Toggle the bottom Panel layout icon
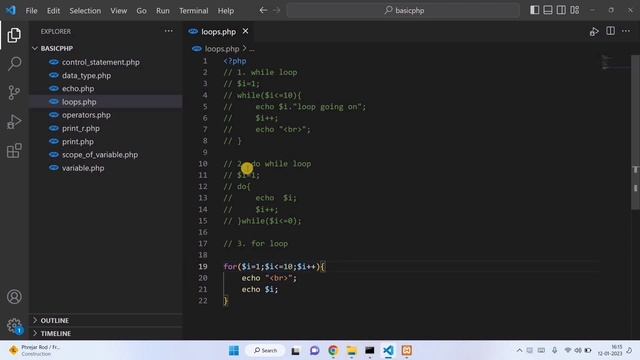Image resolution: width=640 pixels, height=360 pixels. click(x=548, y=10)
